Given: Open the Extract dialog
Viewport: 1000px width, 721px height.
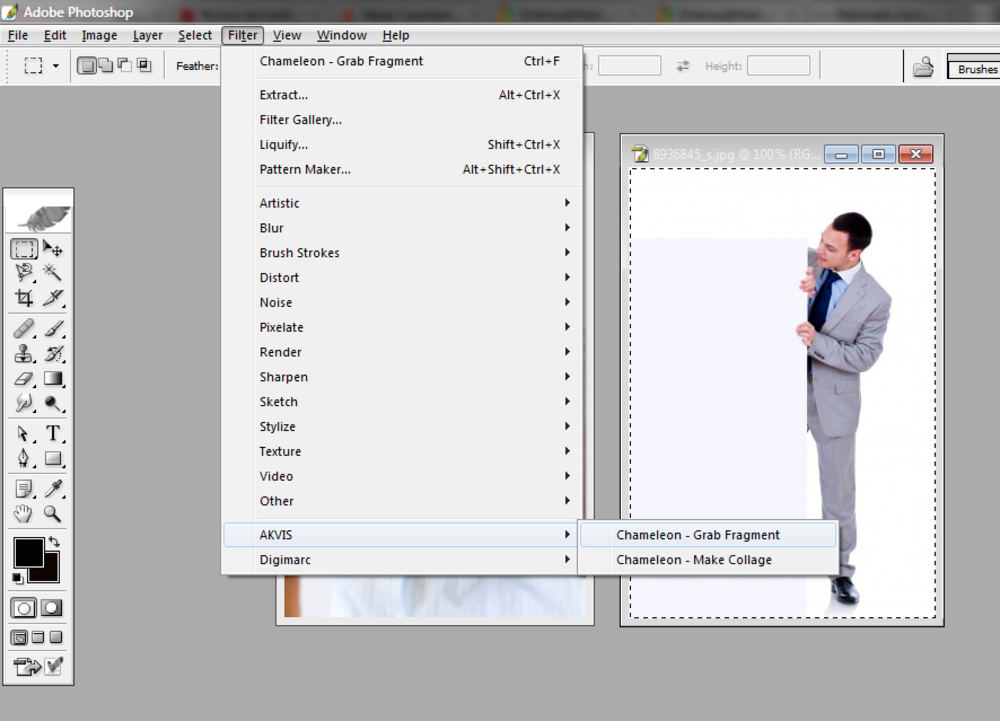Looking at the screenshot, I should (402, 94).
